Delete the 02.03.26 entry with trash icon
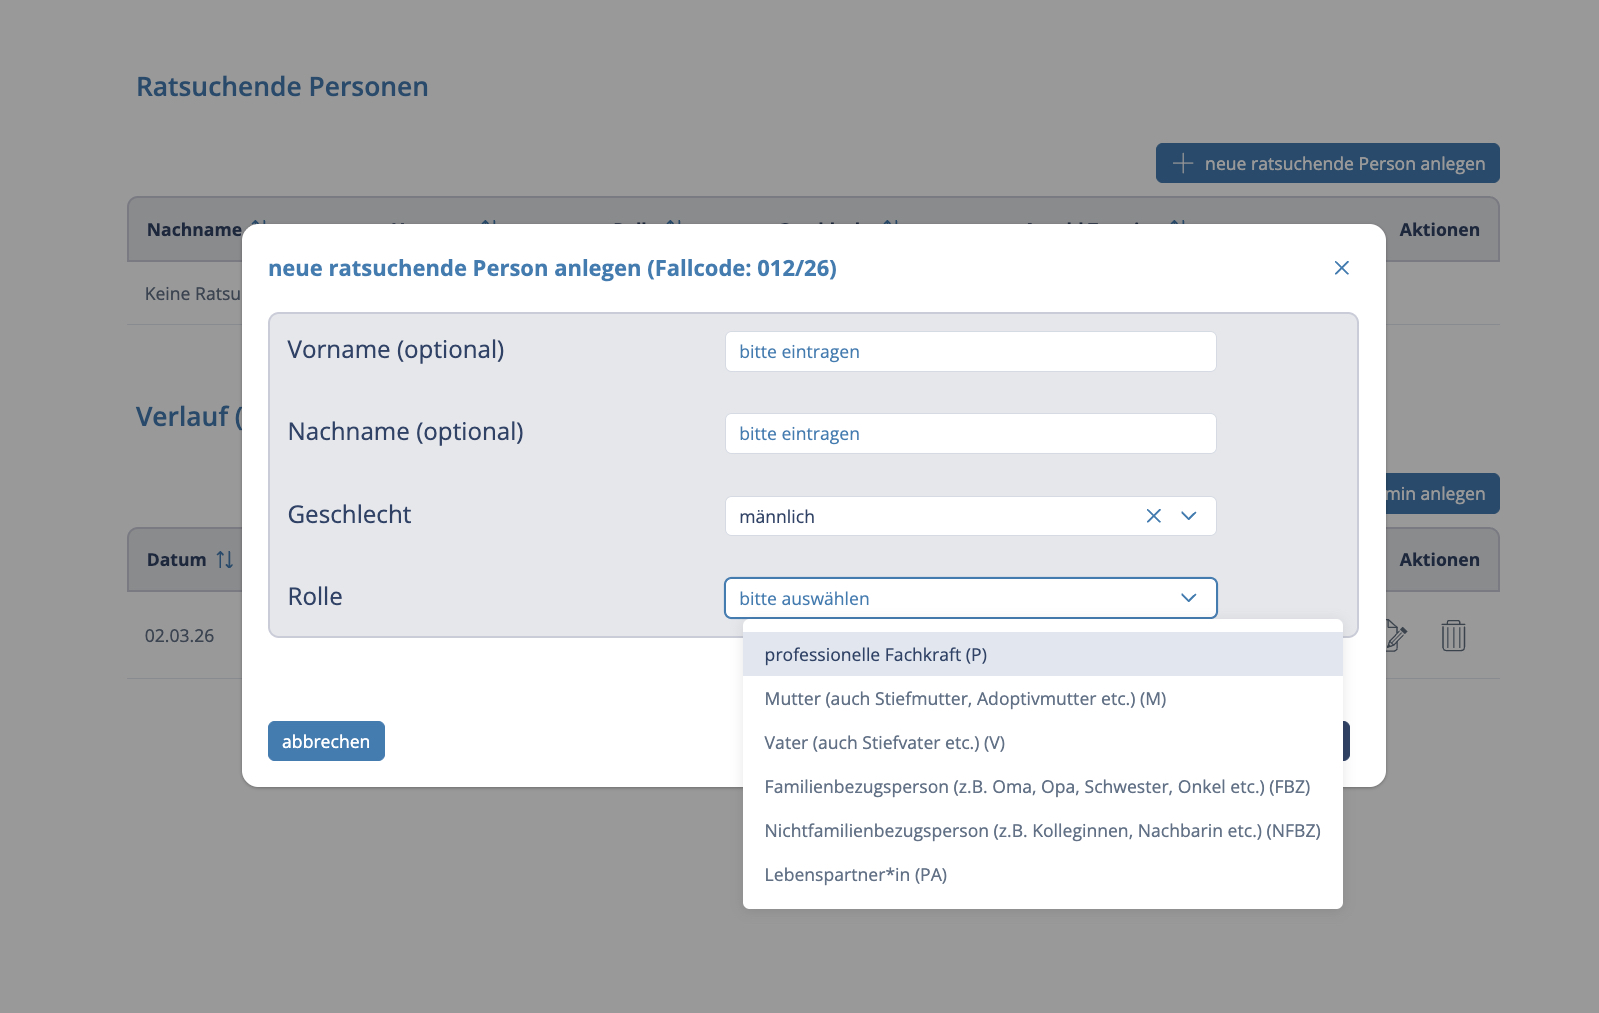This screenshot has width=1599, height=1013. pos(1453,636)
